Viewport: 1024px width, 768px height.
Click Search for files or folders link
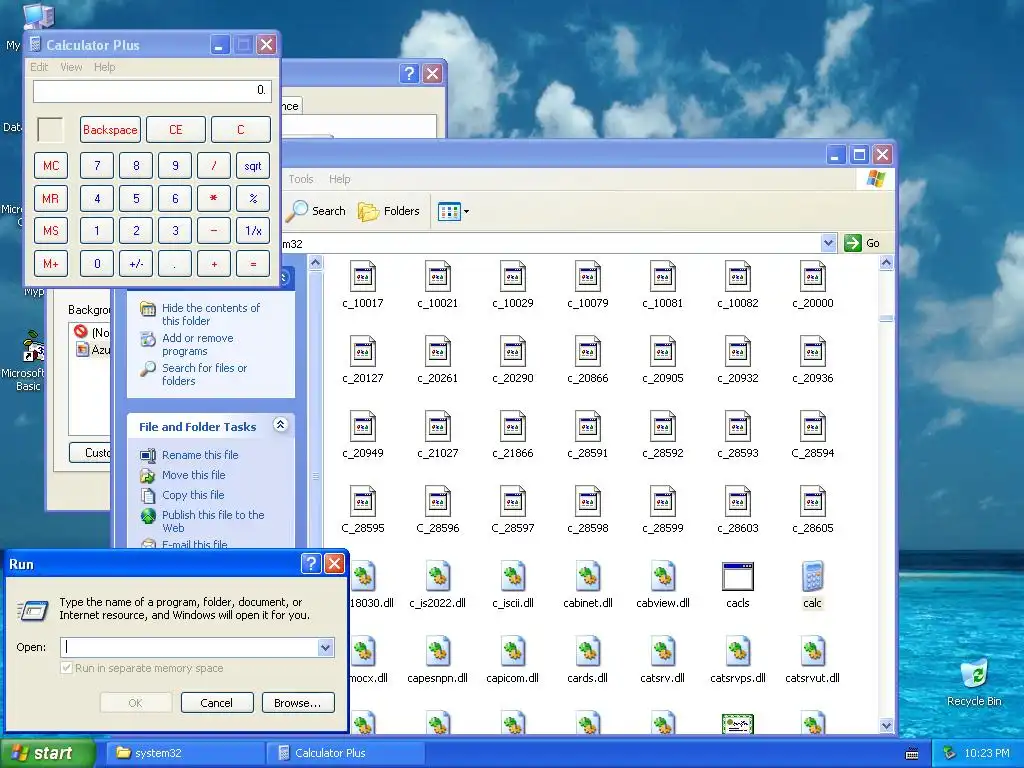(204, 374)
